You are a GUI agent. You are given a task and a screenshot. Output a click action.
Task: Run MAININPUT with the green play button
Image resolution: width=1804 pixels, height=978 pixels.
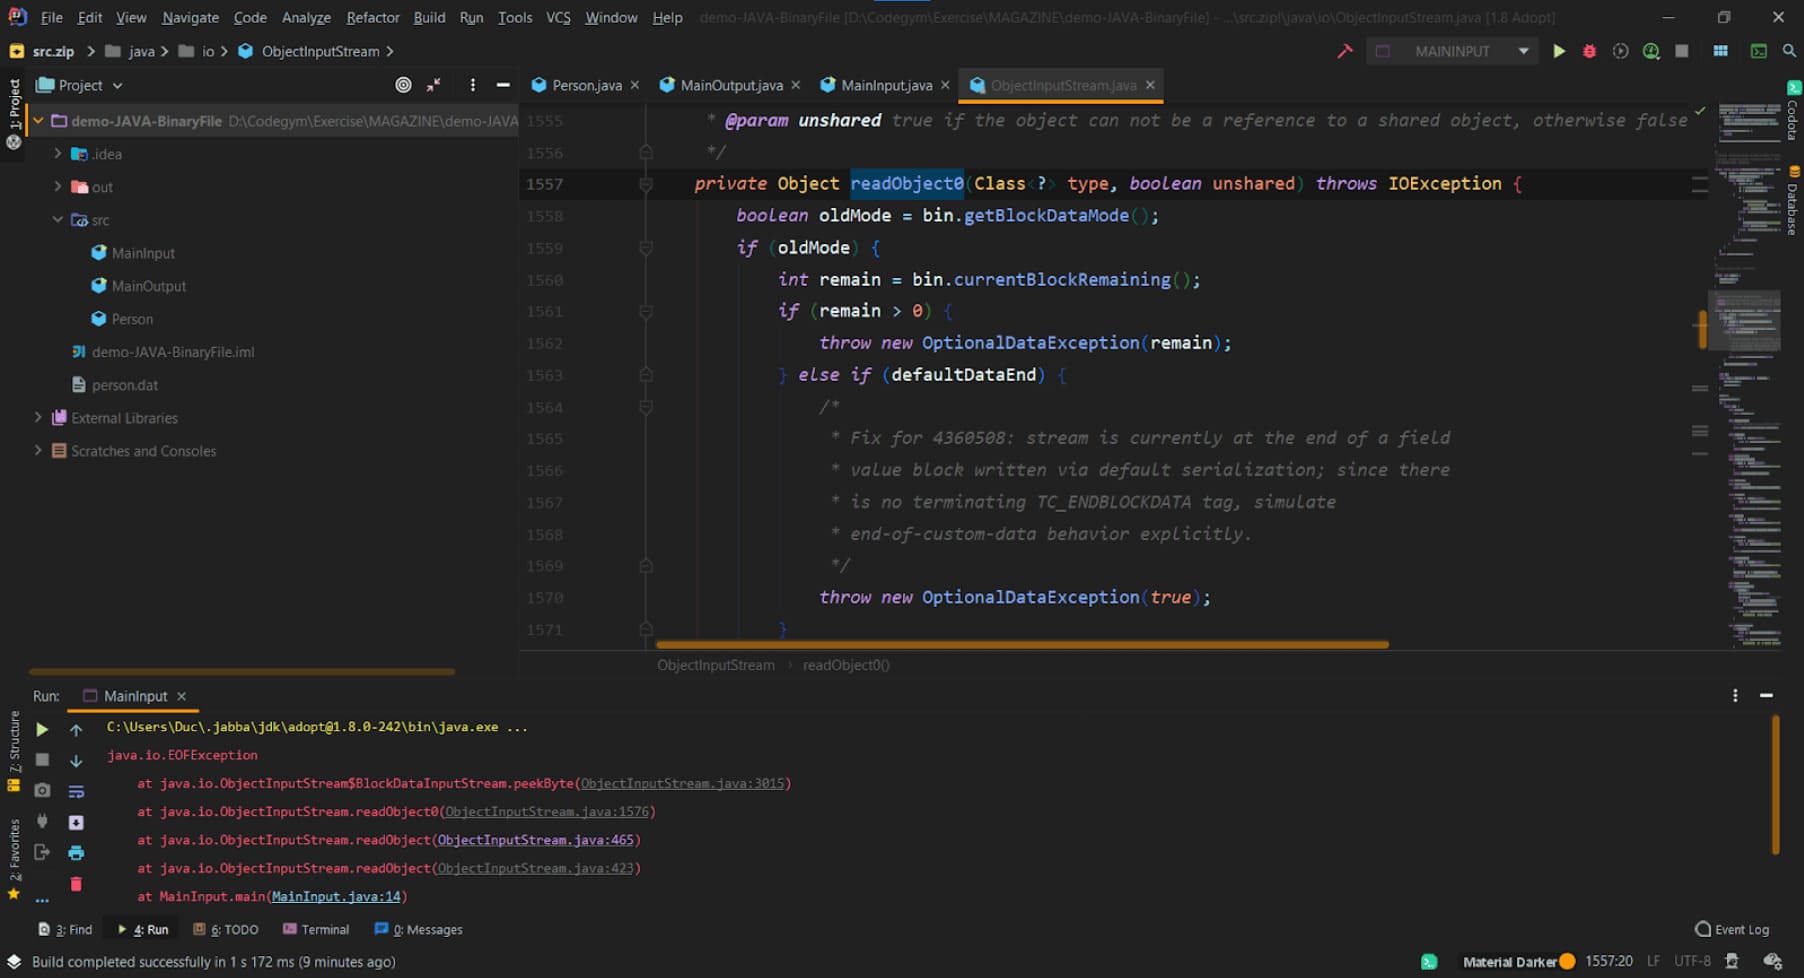pos(1558,51)
